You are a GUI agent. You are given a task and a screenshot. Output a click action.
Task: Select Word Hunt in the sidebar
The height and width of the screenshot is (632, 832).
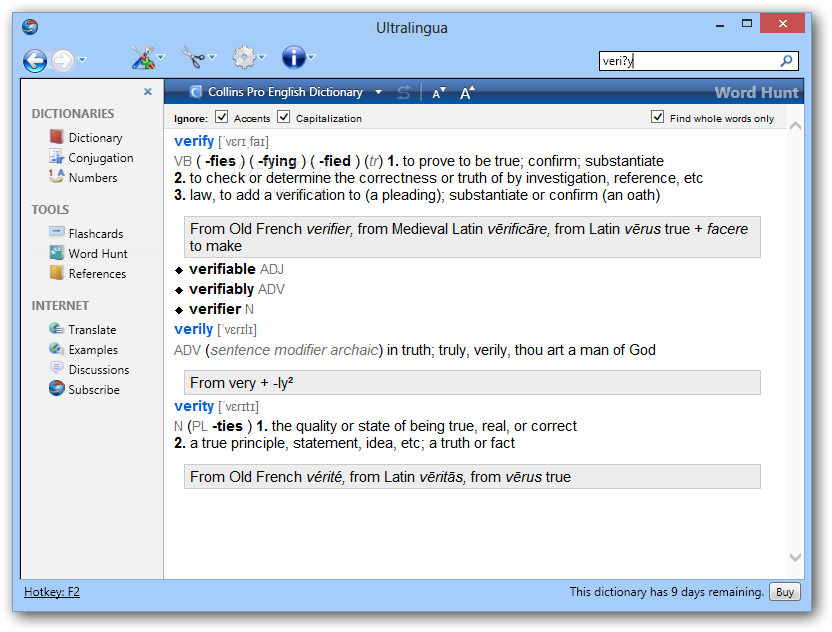tap(98, 254)
